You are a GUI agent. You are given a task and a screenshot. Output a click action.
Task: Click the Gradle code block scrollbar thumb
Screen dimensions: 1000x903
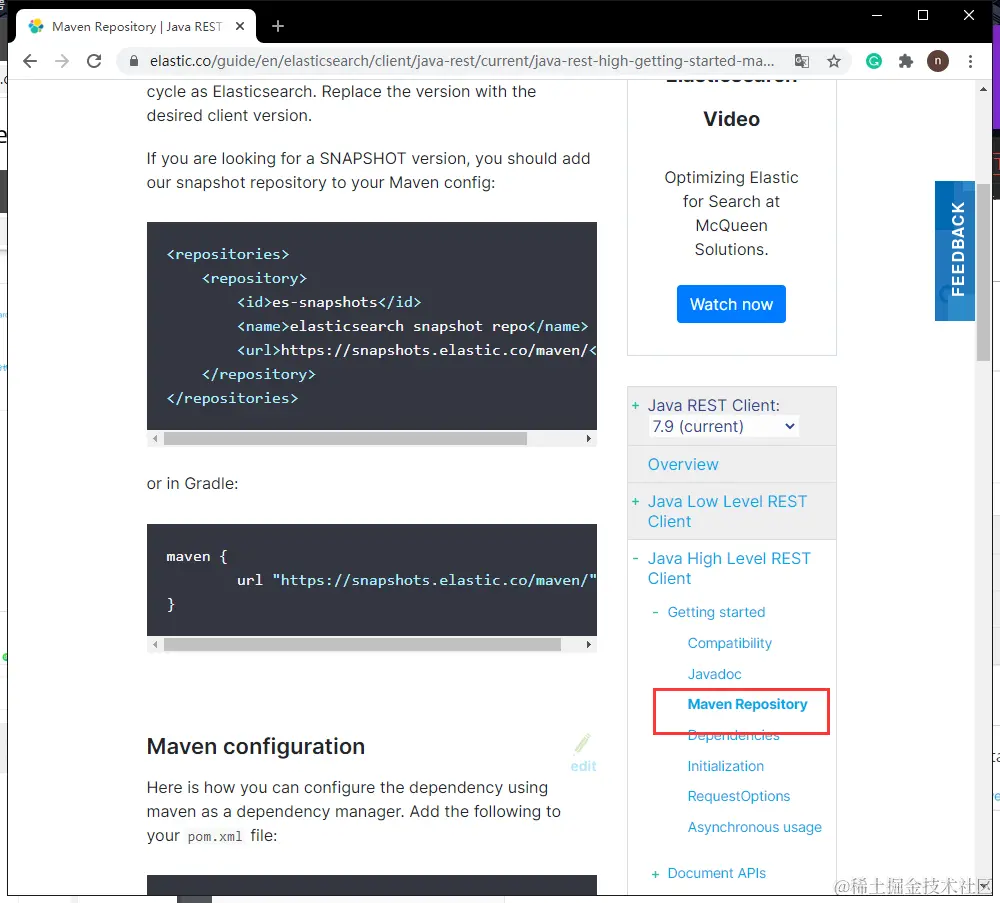(362, 645)
